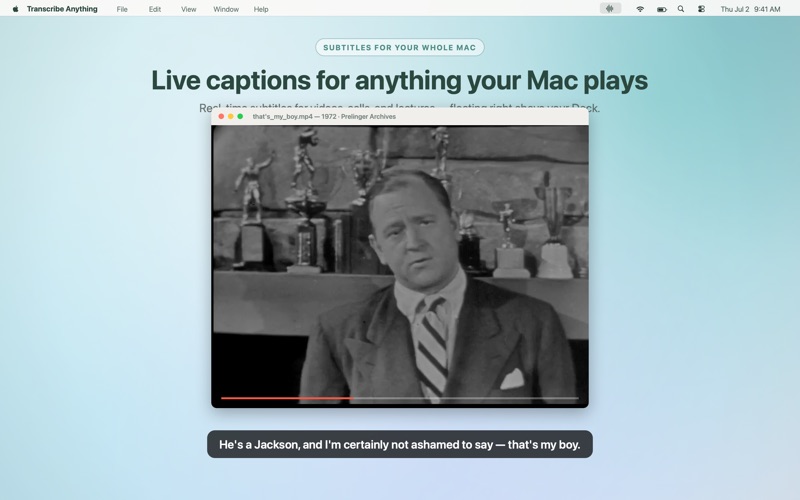Close the that's_my_boy.mp4 video window
The height and width of the screenshot is (500, 800).
click(x=221, y=116)
